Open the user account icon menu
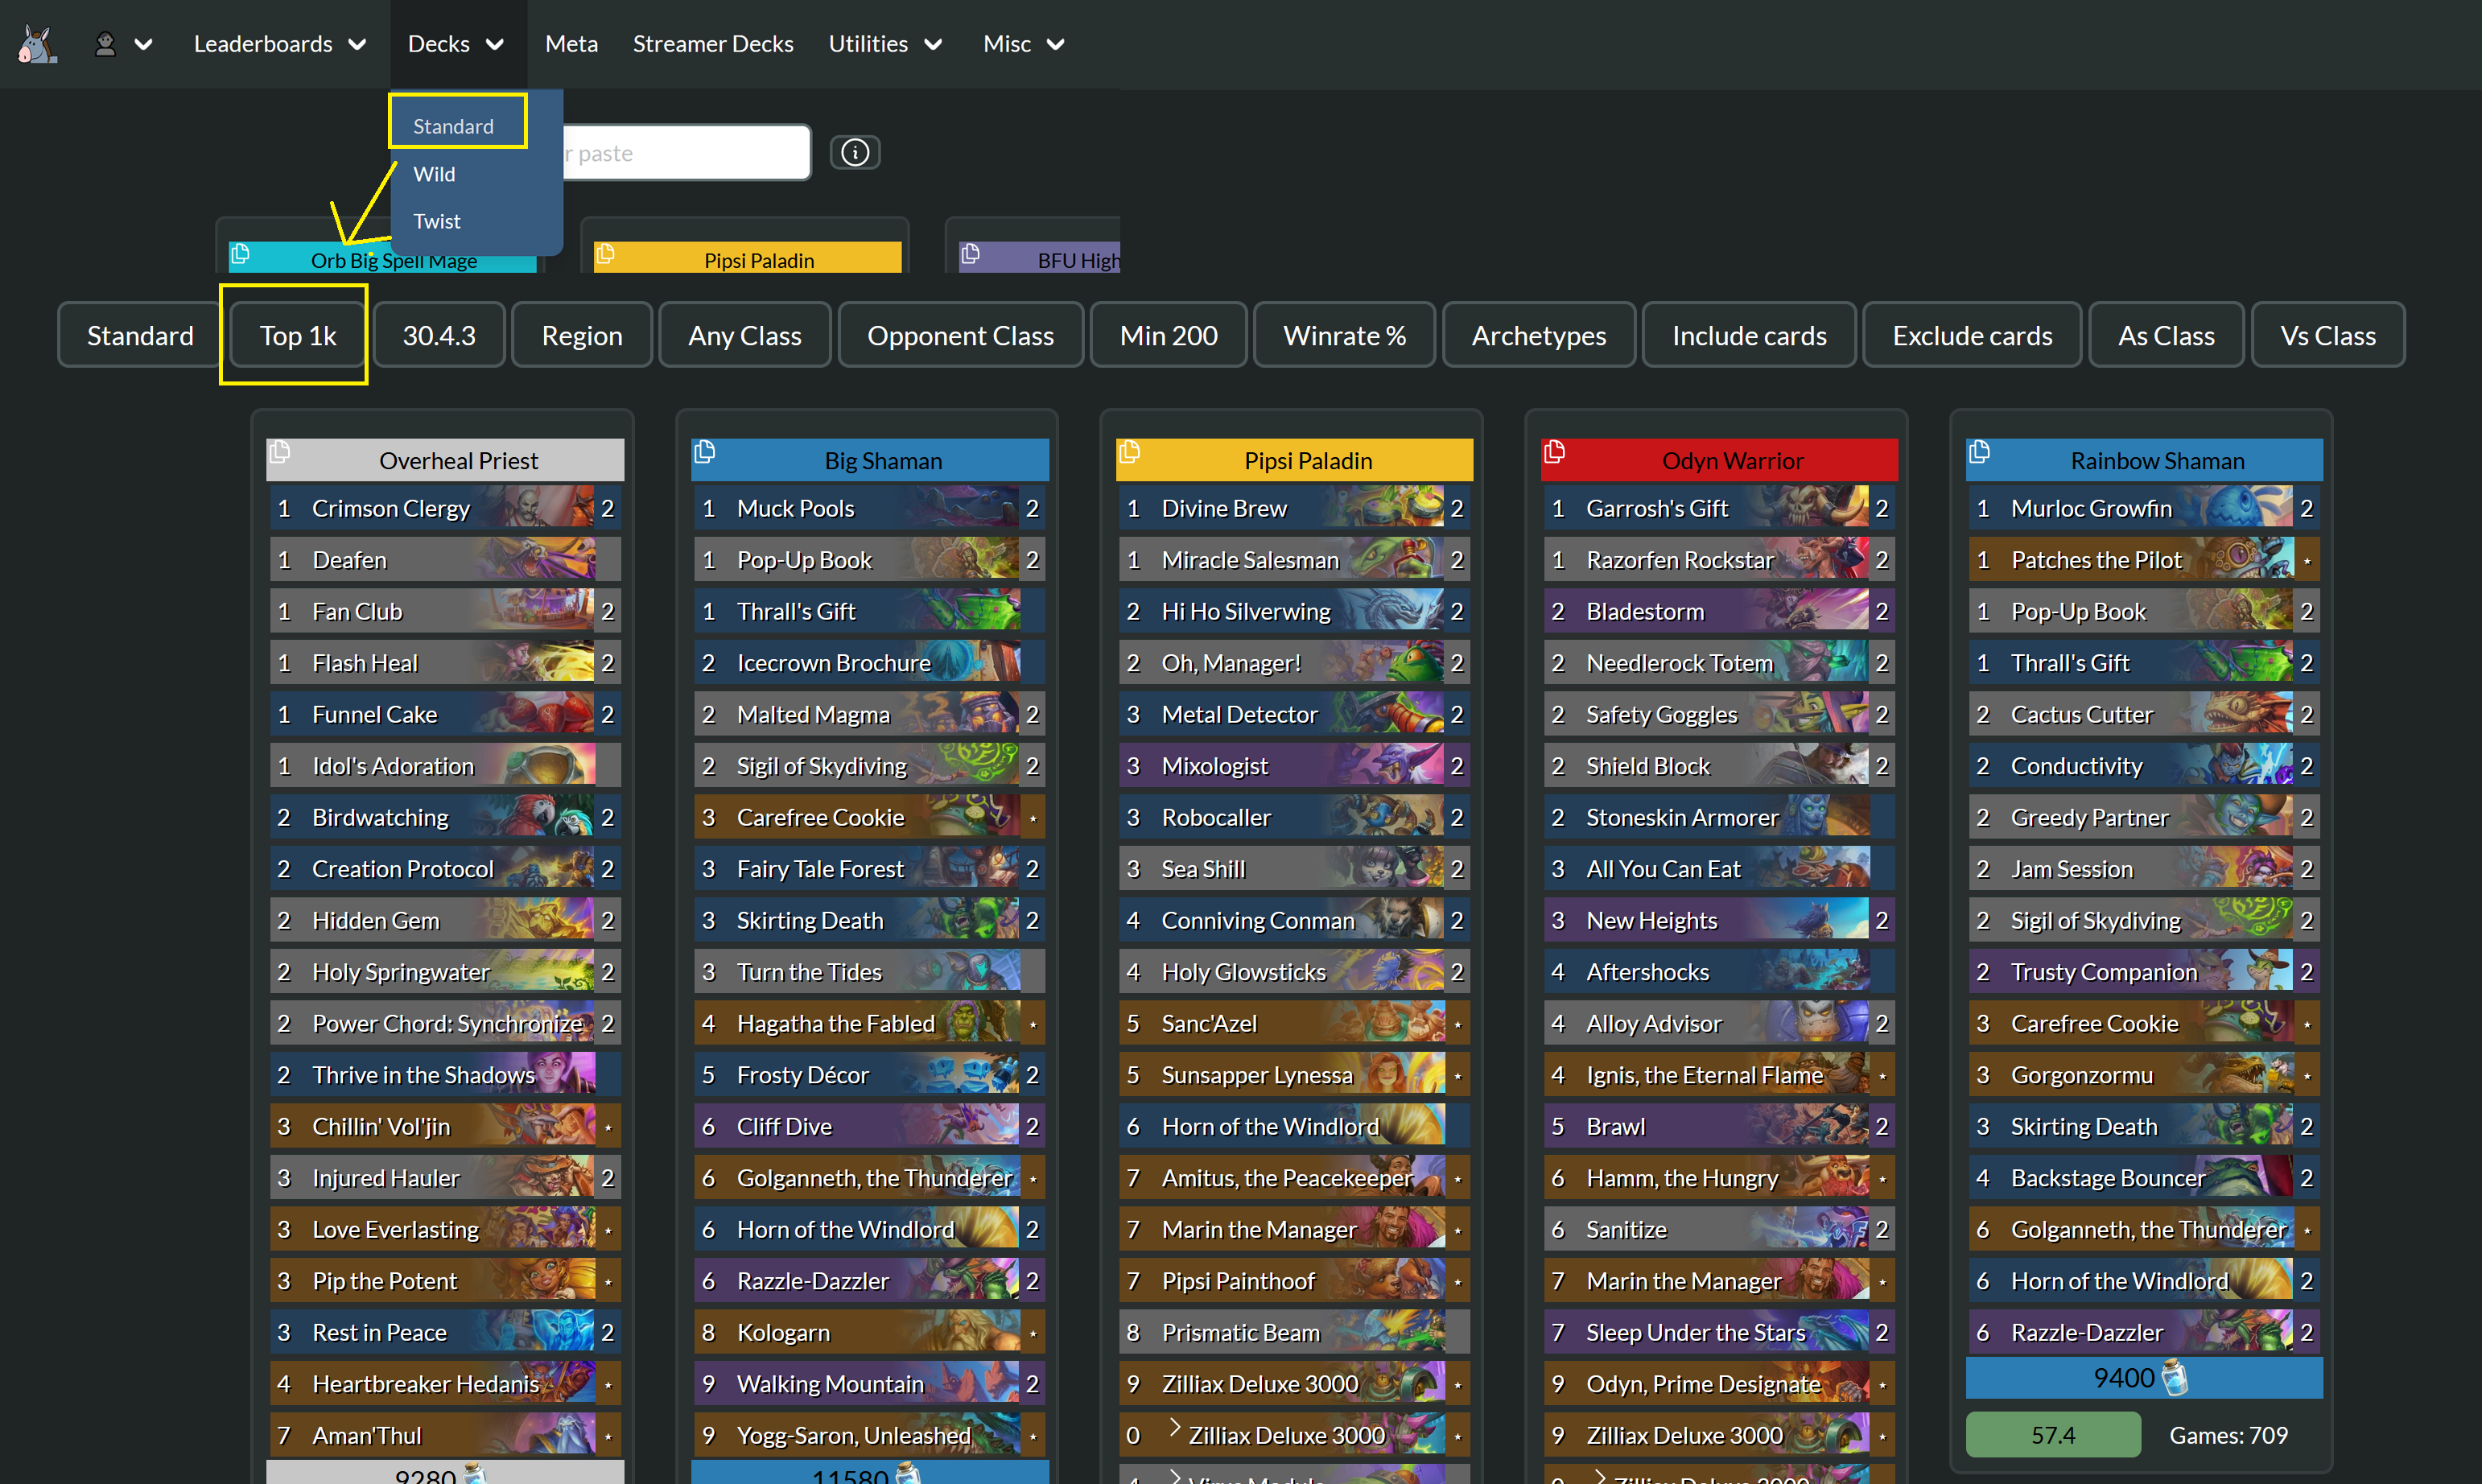This screenshot has width=2482, height=1484. [x=105, y=44]
